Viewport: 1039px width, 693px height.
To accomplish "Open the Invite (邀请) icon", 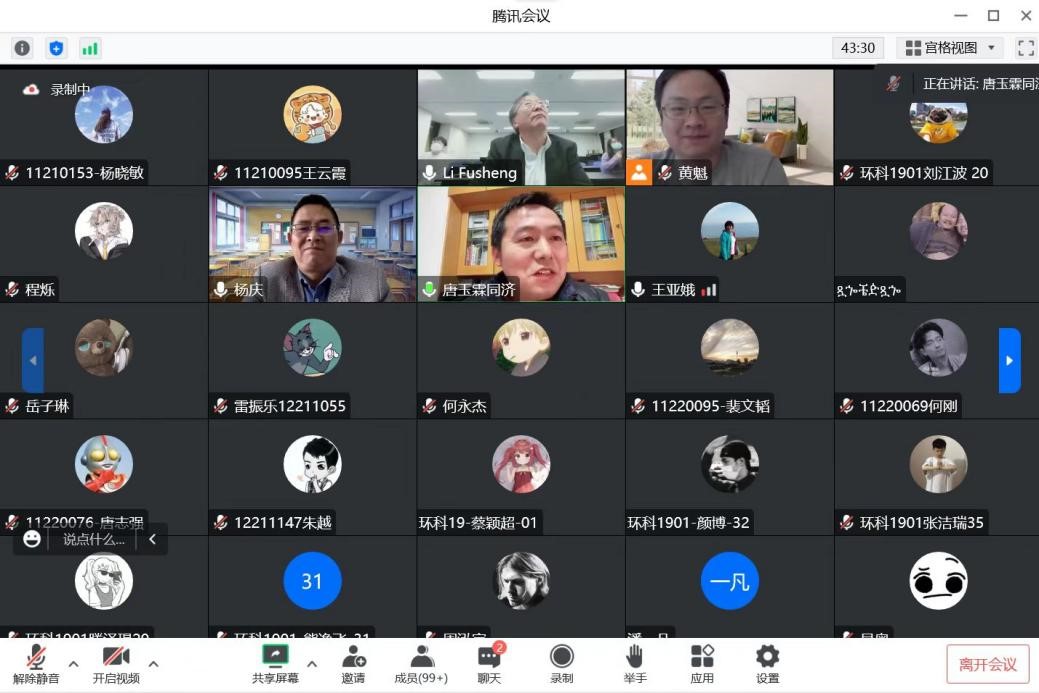I will tap(353, 664).
